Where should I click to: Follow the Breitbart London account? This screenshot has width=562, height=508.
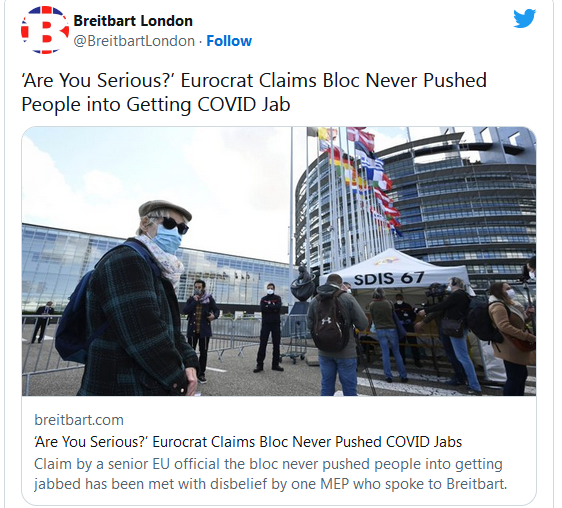[x=229, y=41]
